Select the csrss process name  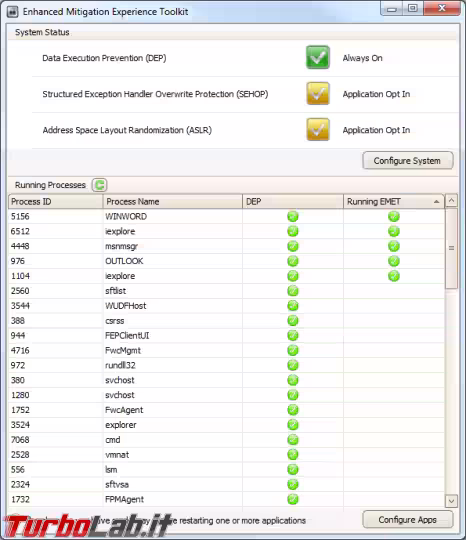pyautogui.click(x=115, y=321)
